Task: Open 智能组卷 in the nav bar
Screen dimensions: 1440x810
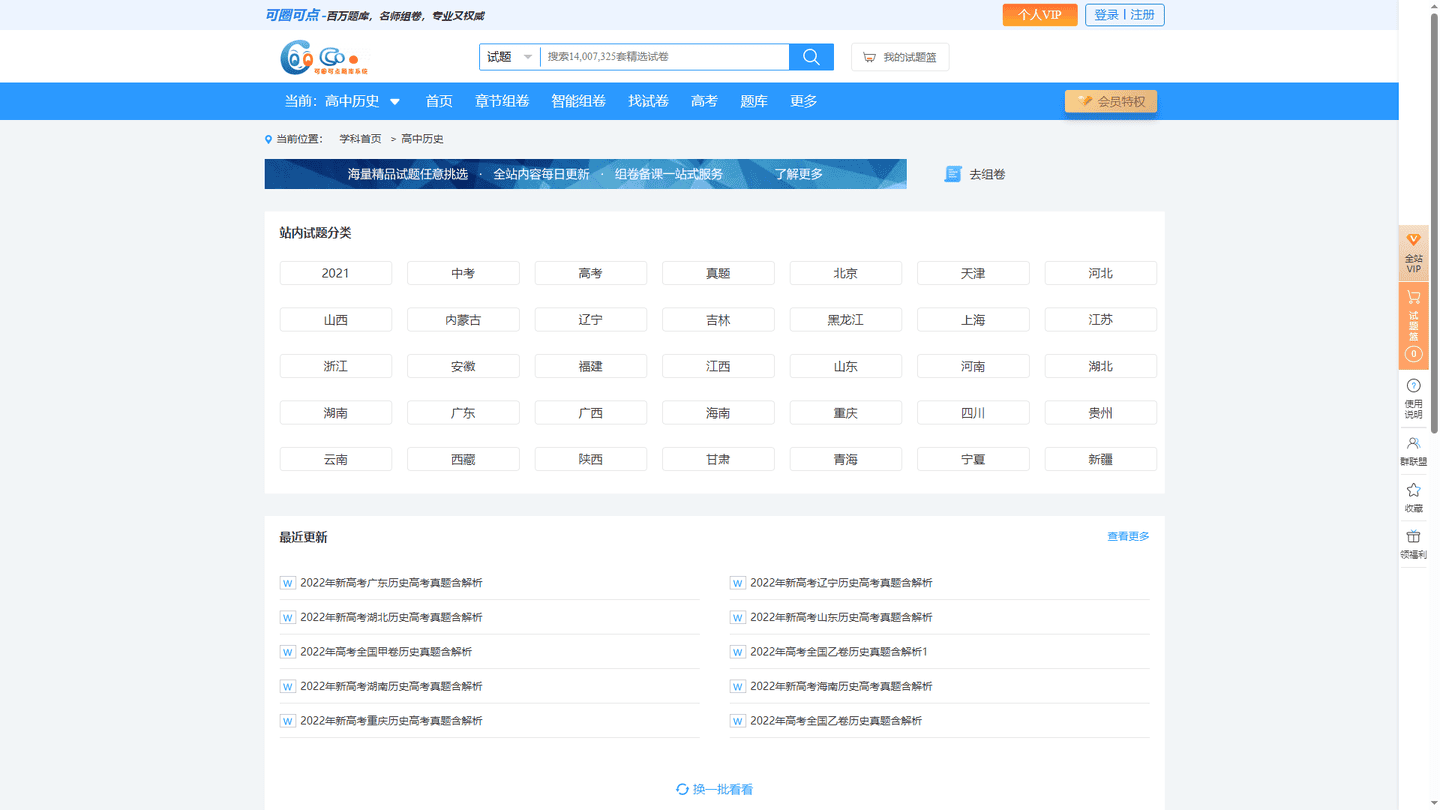Action: 579,101
